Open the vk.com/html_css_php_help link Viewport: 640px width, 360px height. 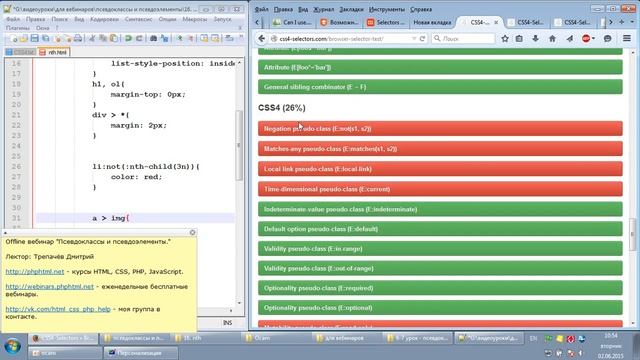(58, 309)
